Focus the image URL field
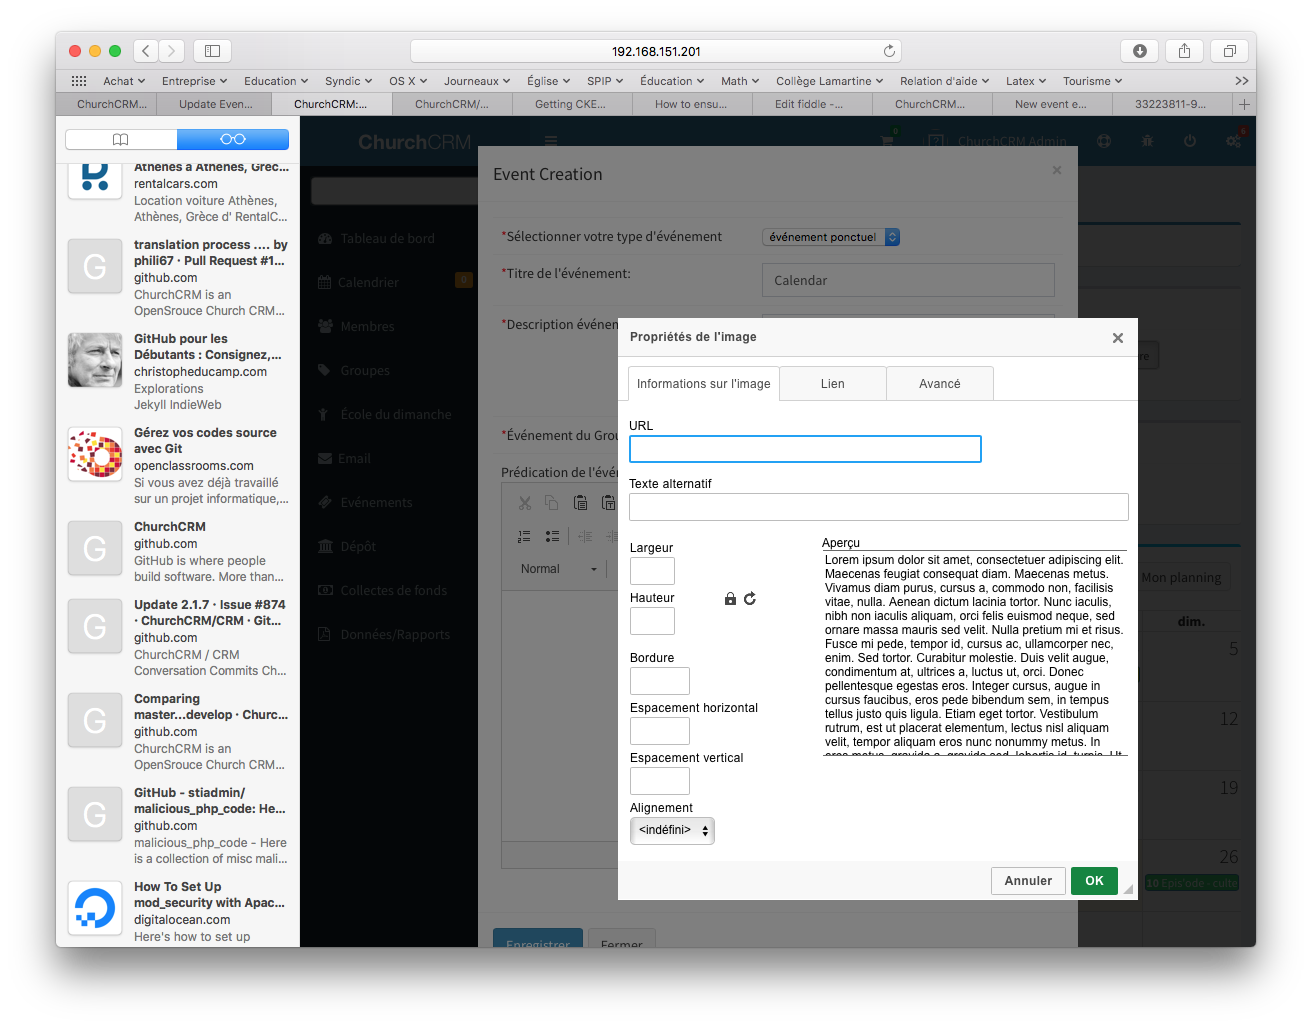 [805, 449]
